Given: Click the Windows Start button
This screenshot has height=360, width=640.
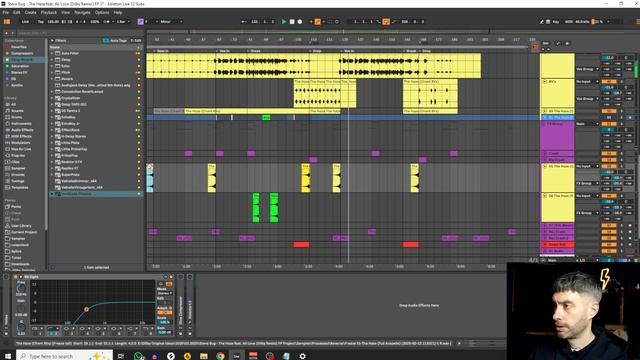Looking at the screenshot, I should tap(8, 356).
